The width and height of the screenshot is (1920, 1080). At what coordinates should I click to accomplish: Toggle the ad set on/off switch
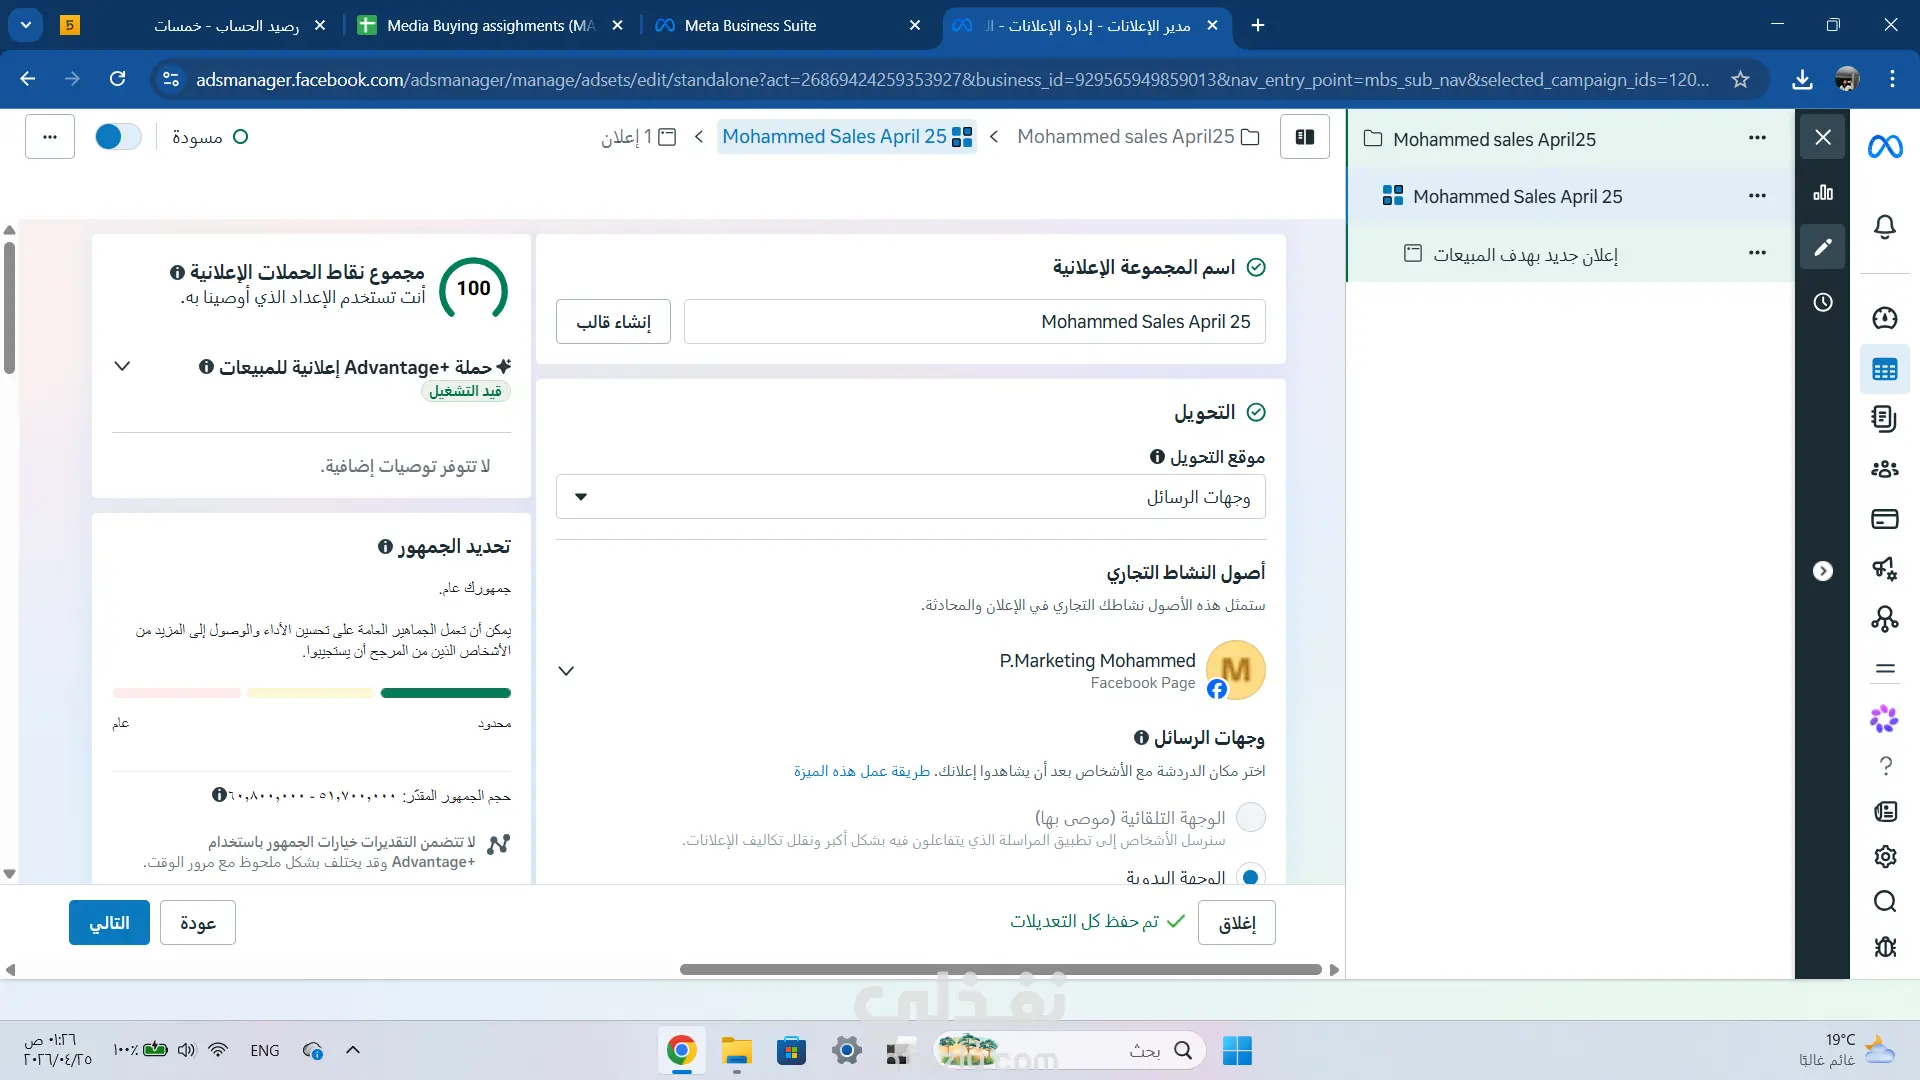[x=118, y=137]
